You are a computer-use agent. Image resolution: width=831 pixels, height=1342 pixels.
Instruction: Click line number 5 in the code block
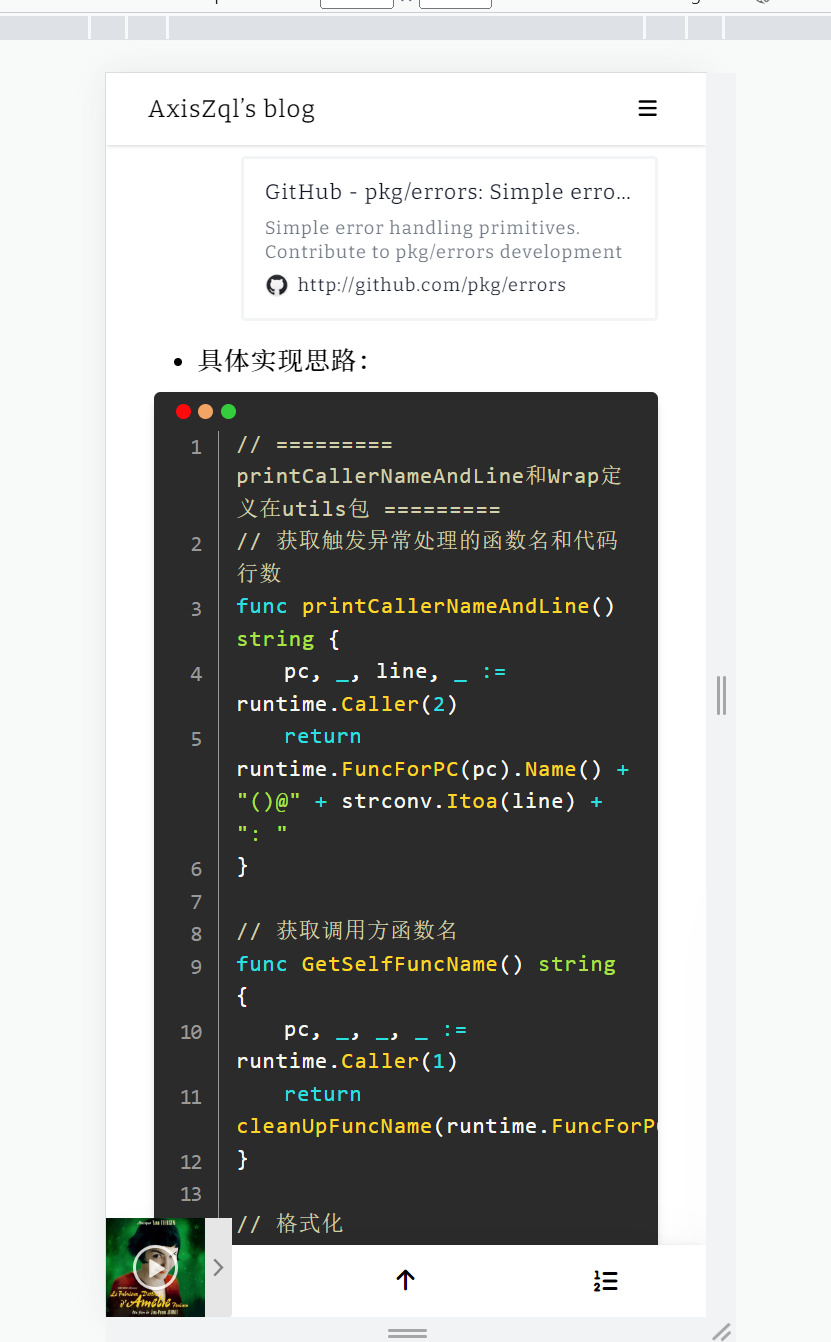coord(196,738)
